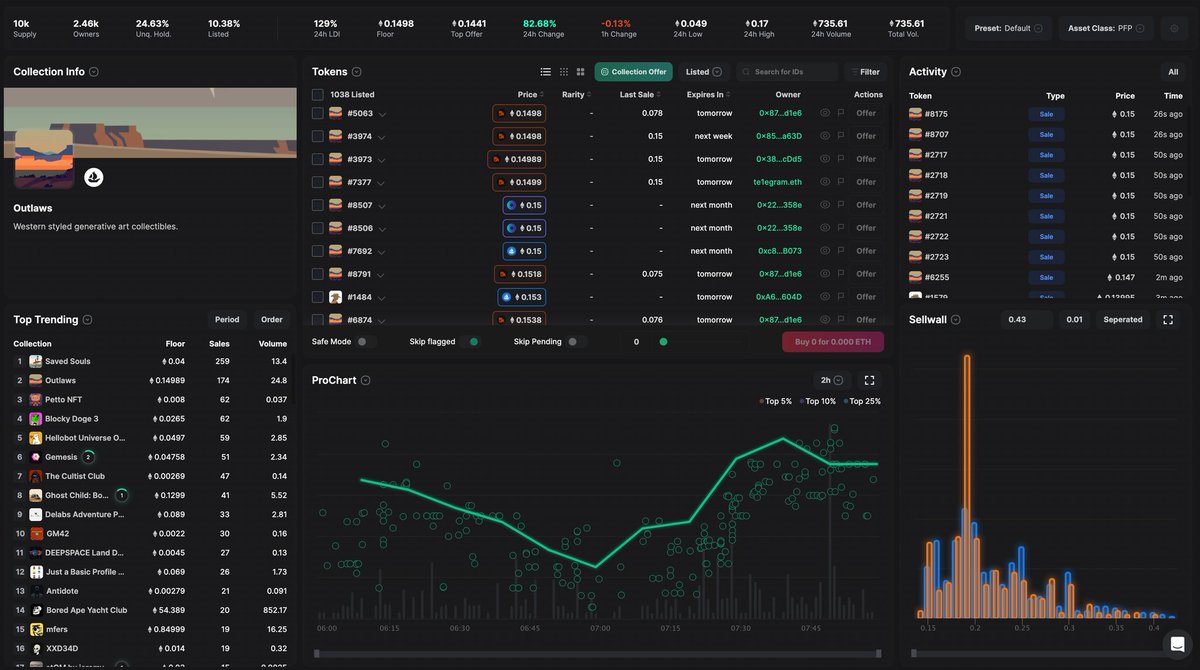Click Period in Top Trending

tap(227, 320)
